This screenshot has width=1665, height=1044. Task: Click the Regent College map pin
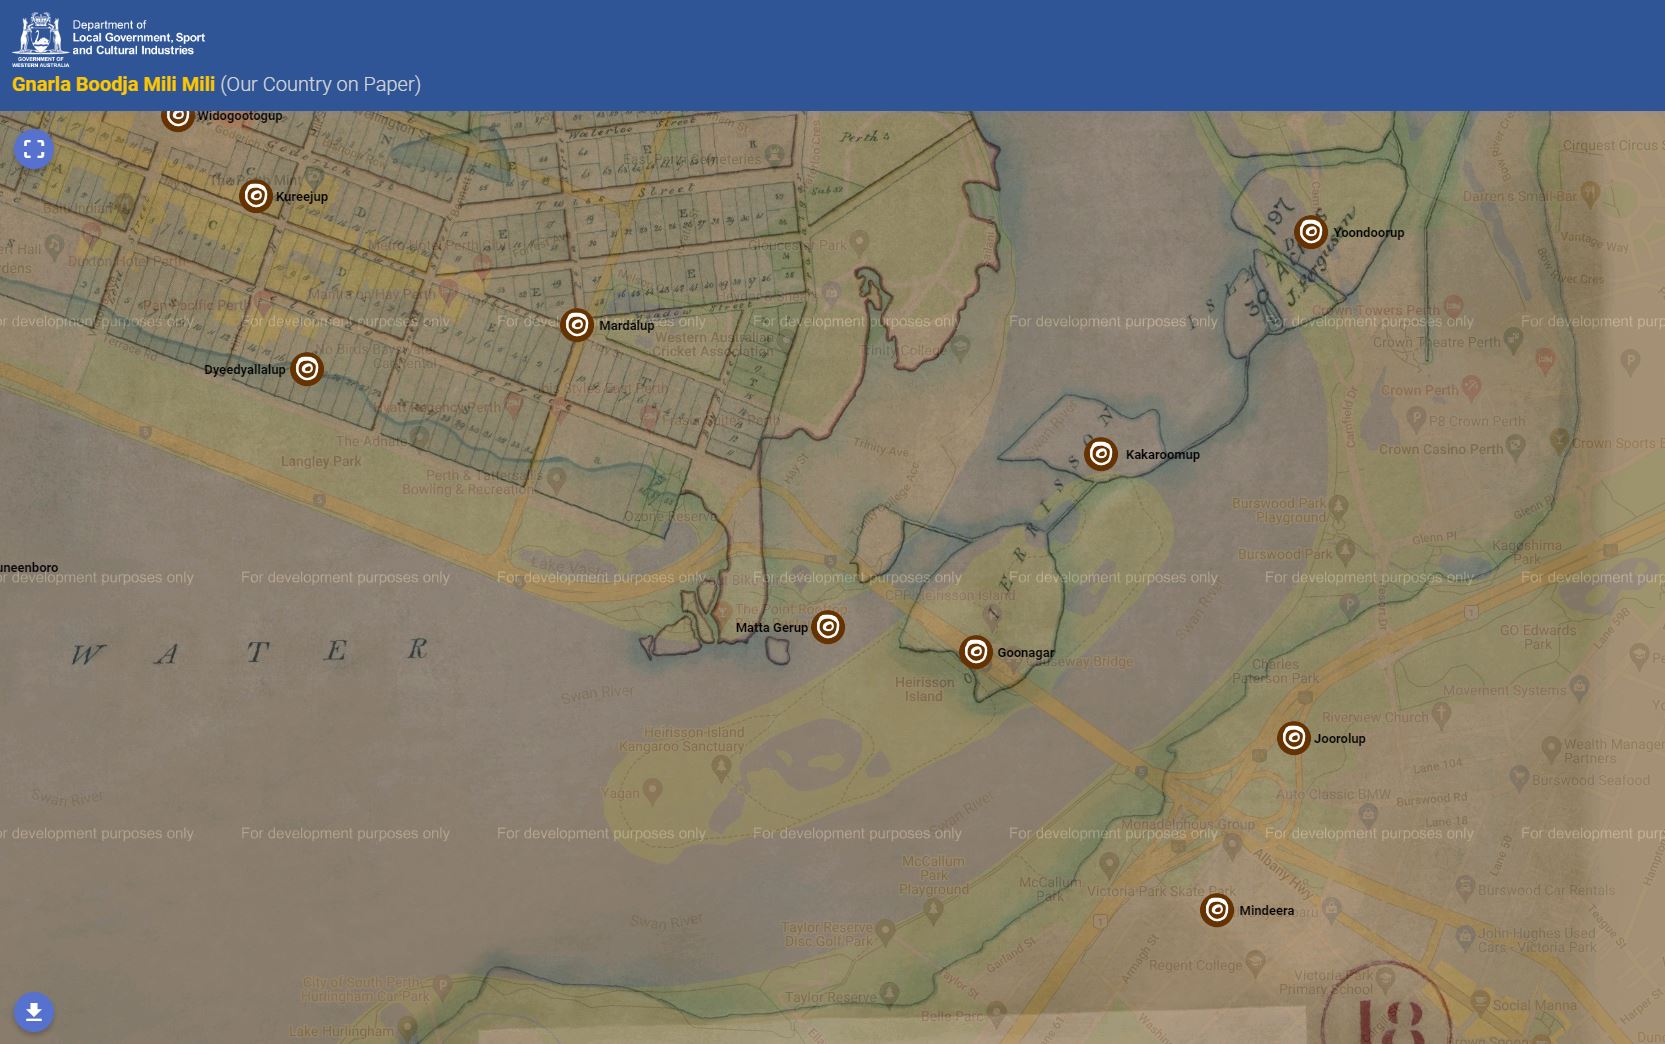pyautogui.click(x=1255, y=962)
